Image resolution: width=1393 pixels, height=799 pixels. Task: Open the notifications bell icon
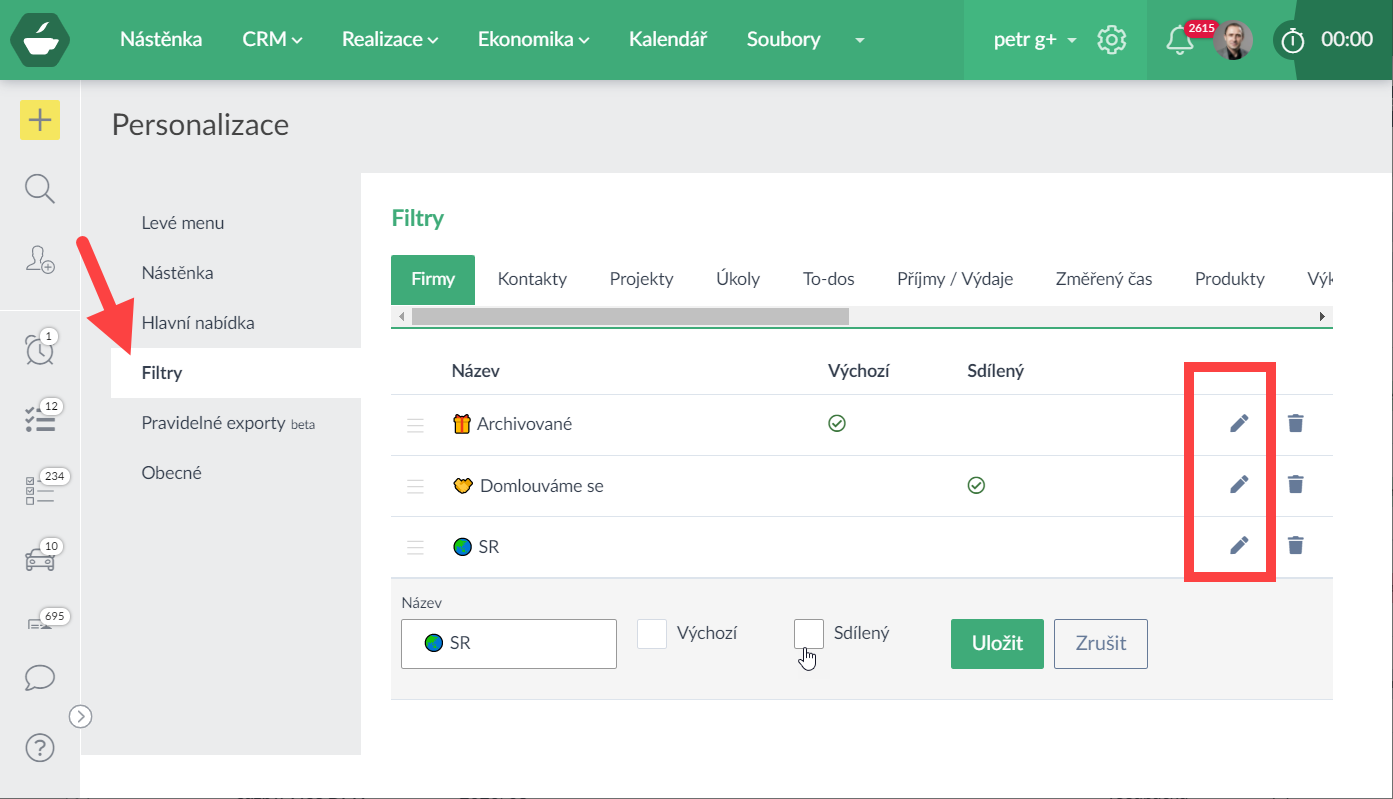pos(1180,40)
